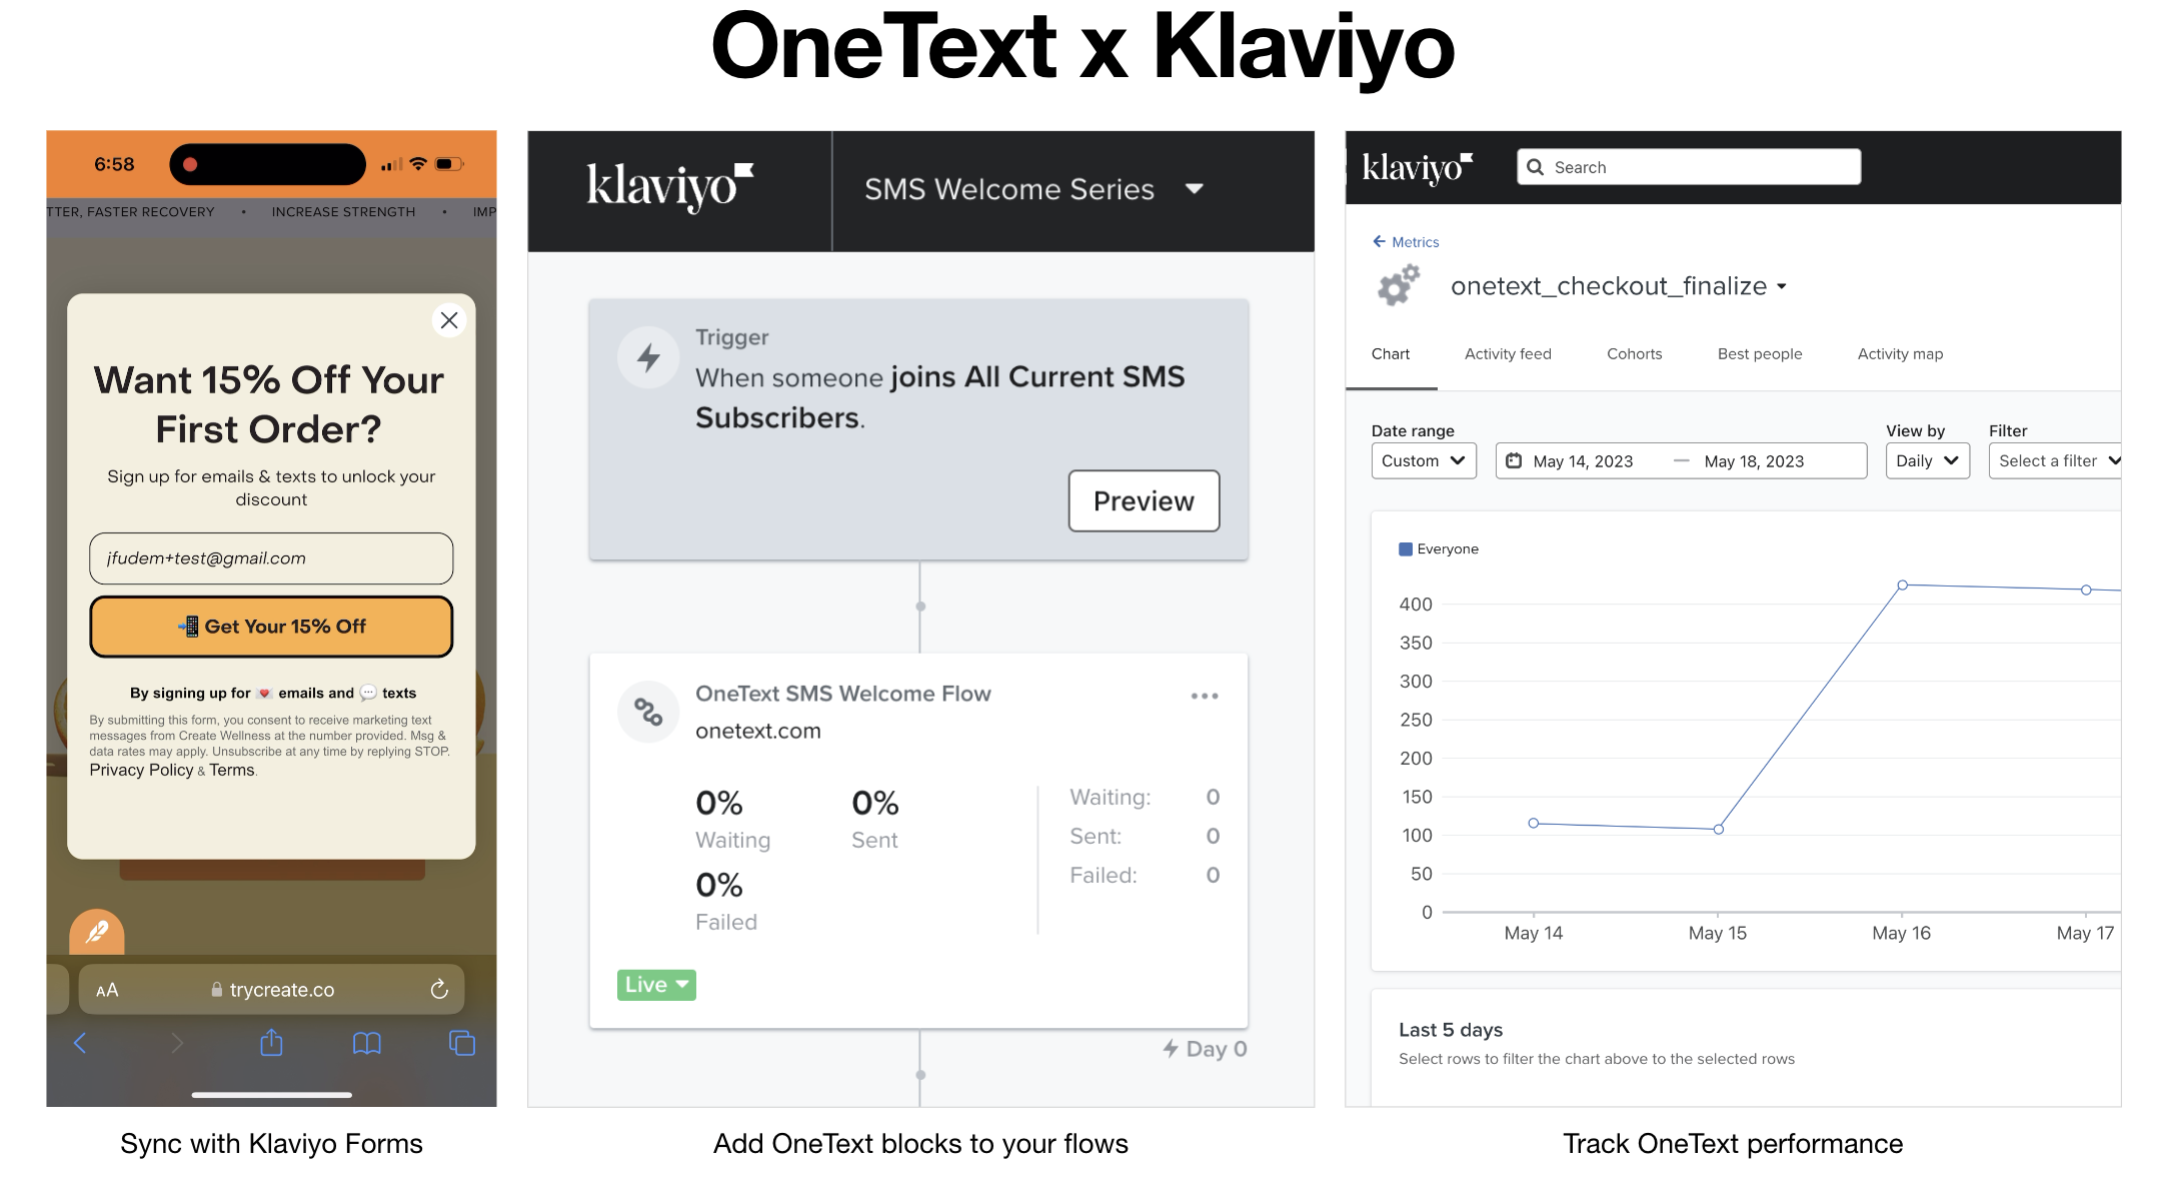2170x1200 pixels.
Task: Toggle the Everyone legend color swatch
Action: [1405, 549]
